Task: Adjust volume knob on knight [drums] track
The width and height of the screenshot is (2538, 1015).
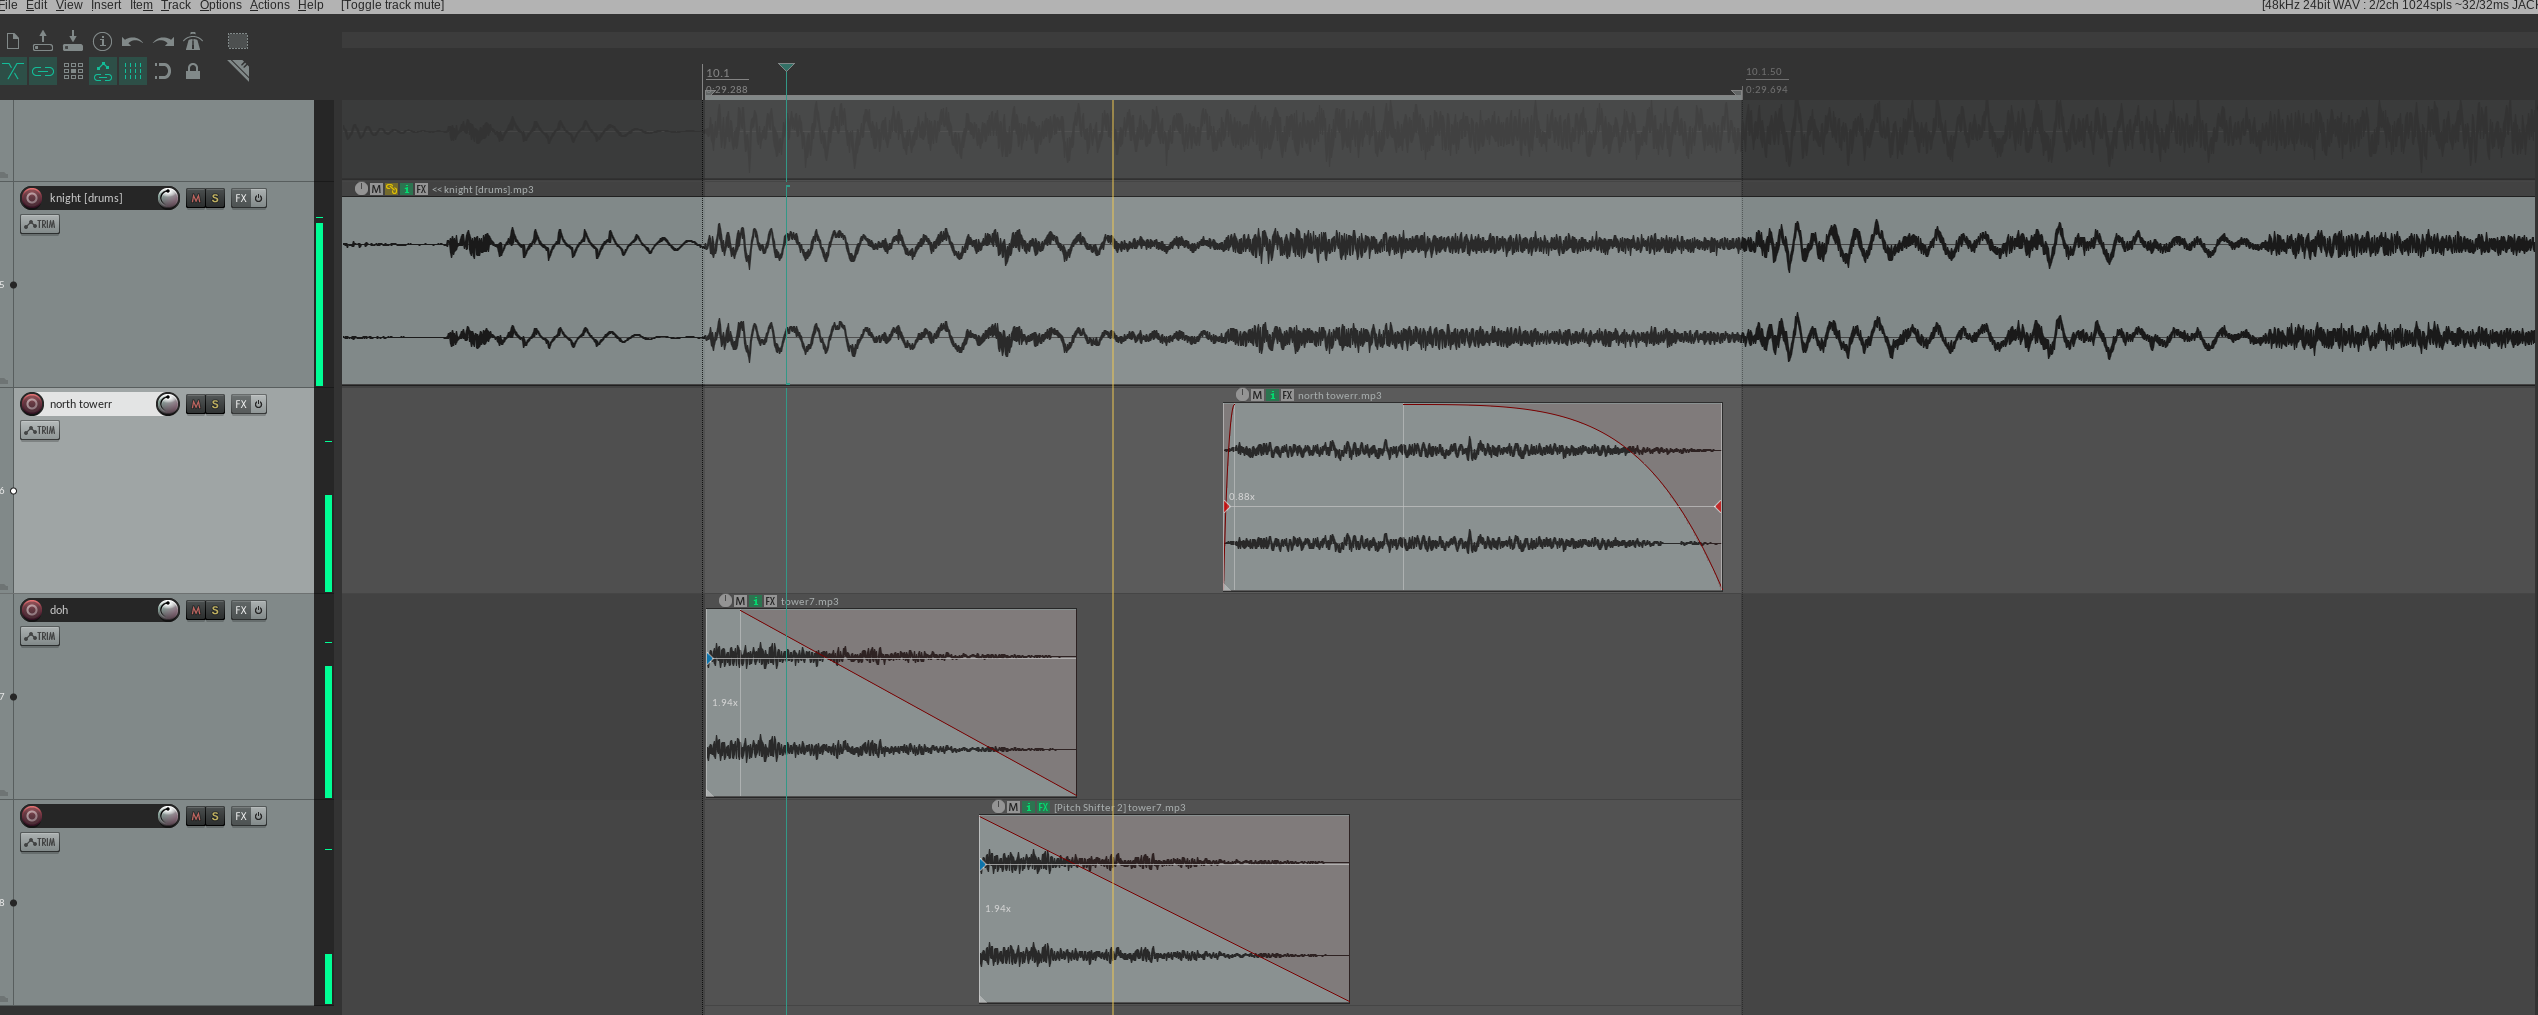Action: coord(168,198)
